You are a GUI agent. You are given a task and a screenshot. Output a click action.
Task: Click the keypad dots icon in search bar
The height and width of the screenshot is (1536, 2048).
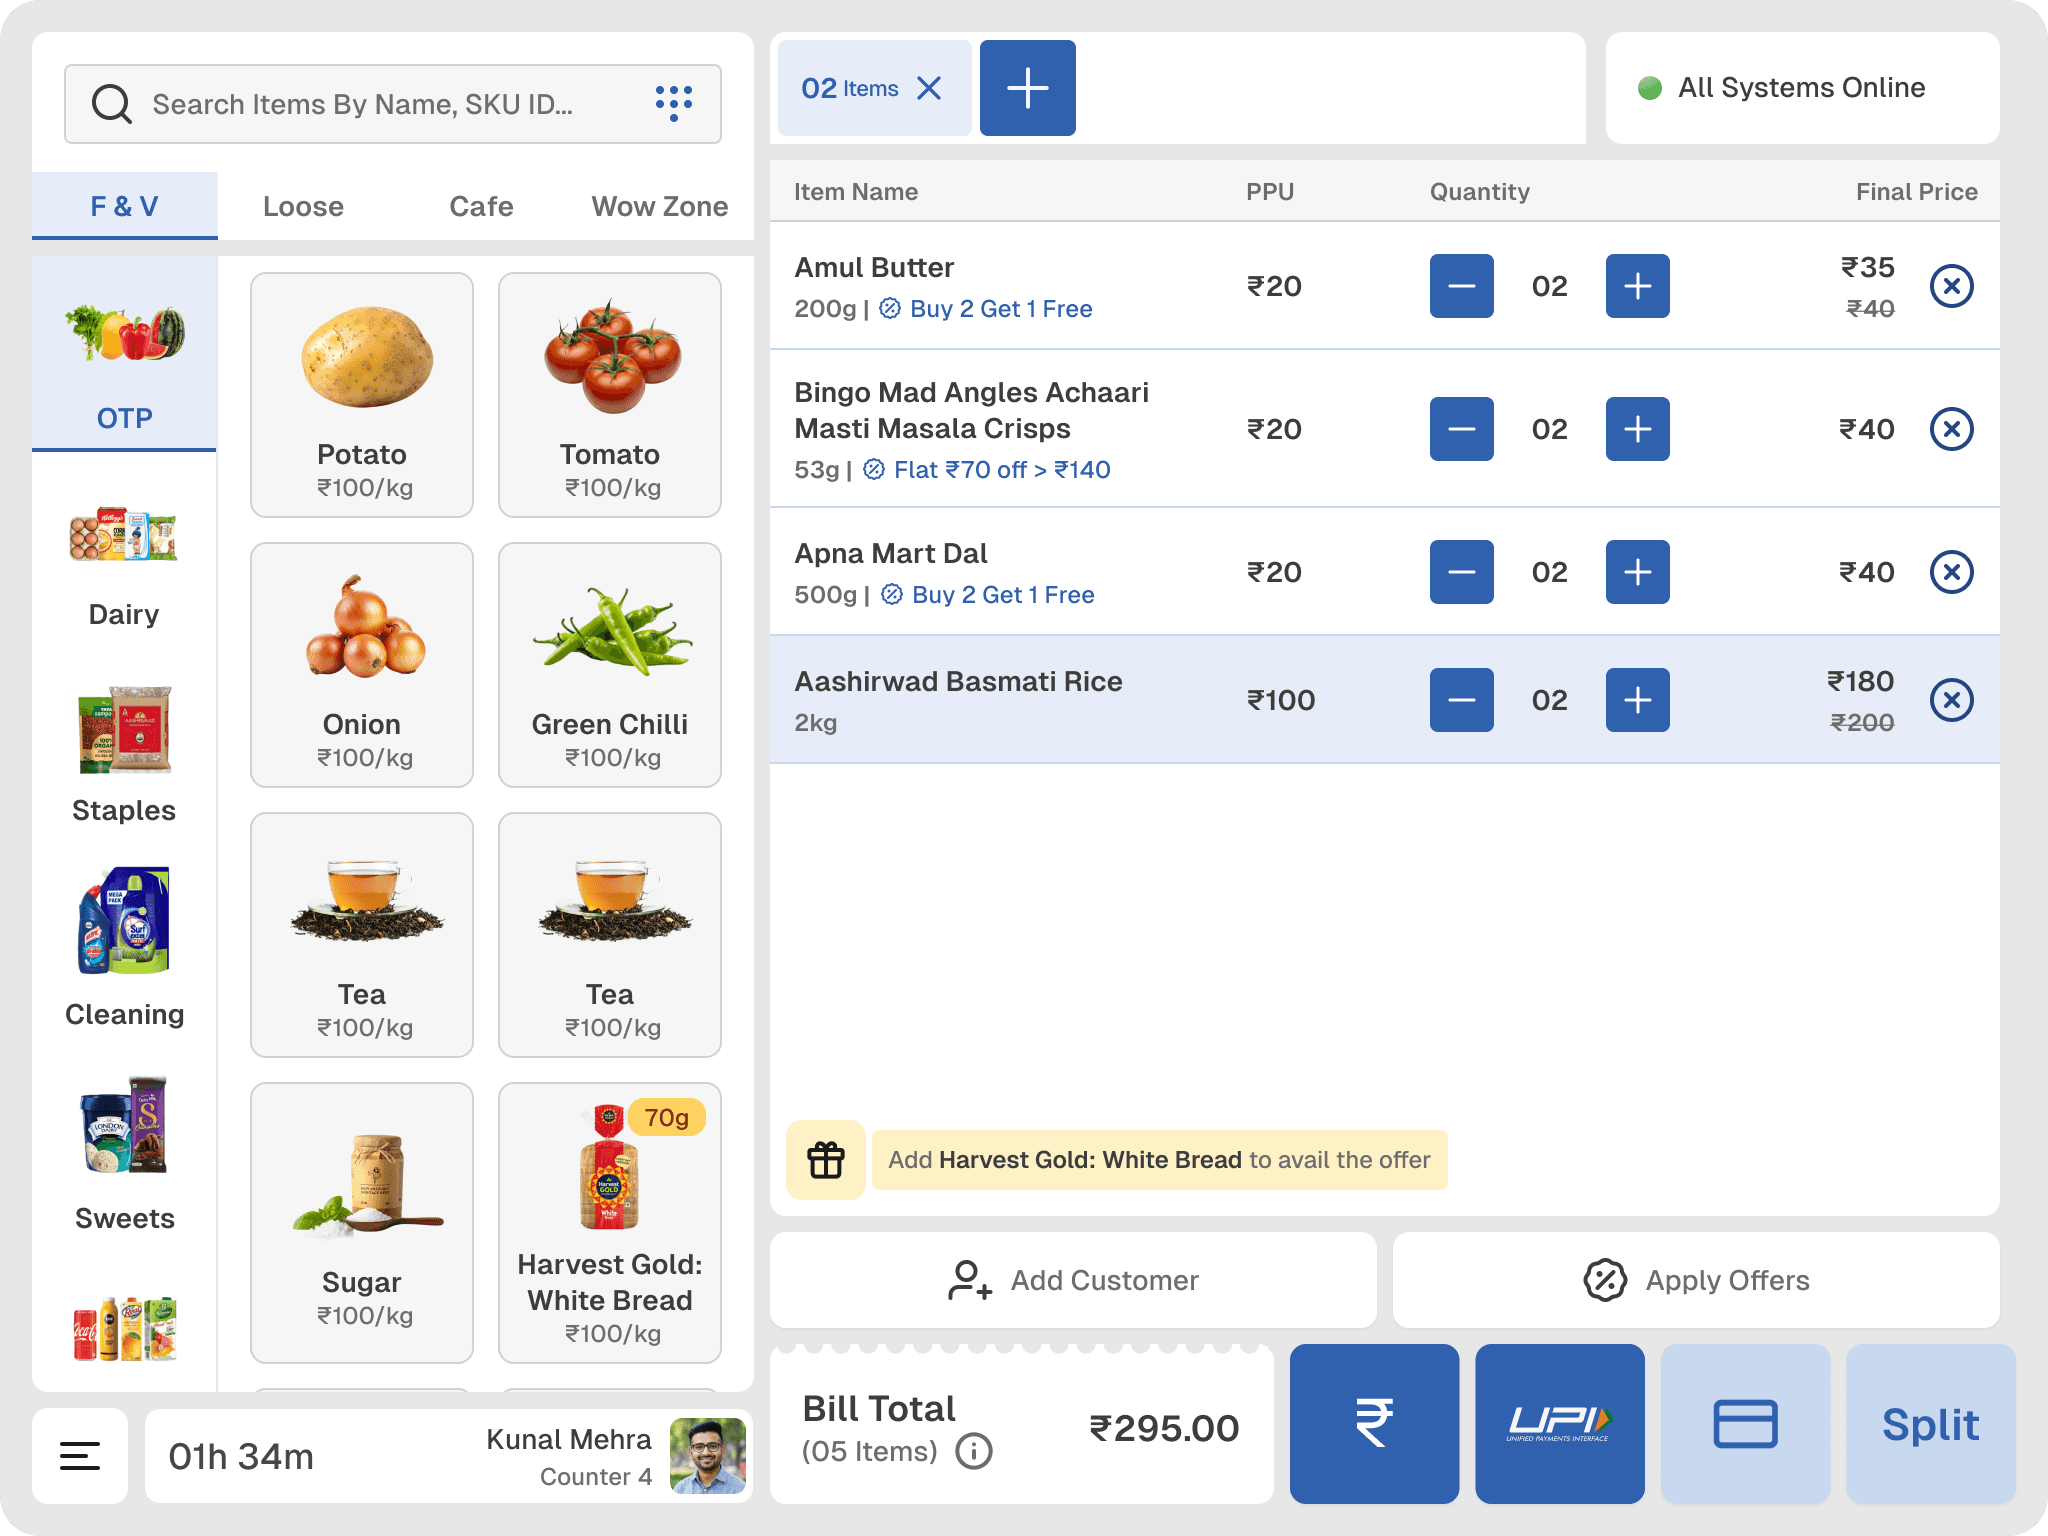click(x=673, y=103)
